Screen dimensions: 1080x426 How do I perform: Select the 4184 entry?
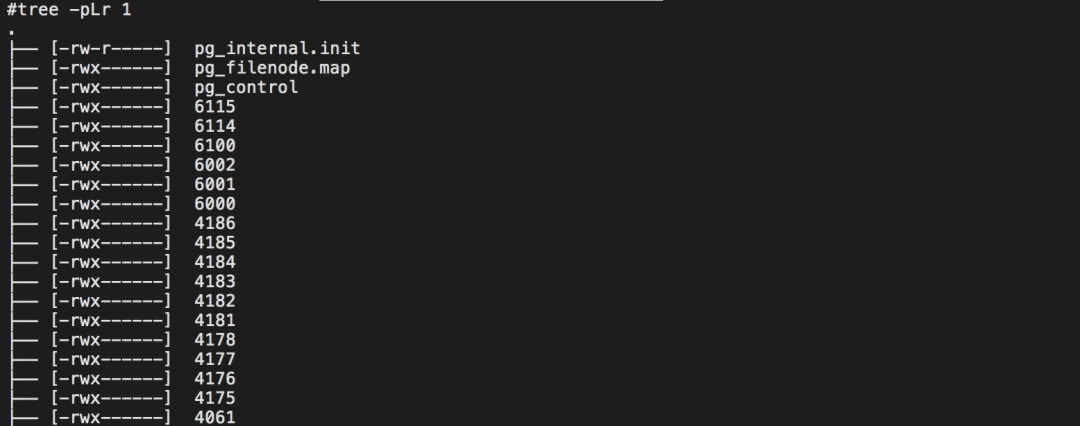coord(215,262)
